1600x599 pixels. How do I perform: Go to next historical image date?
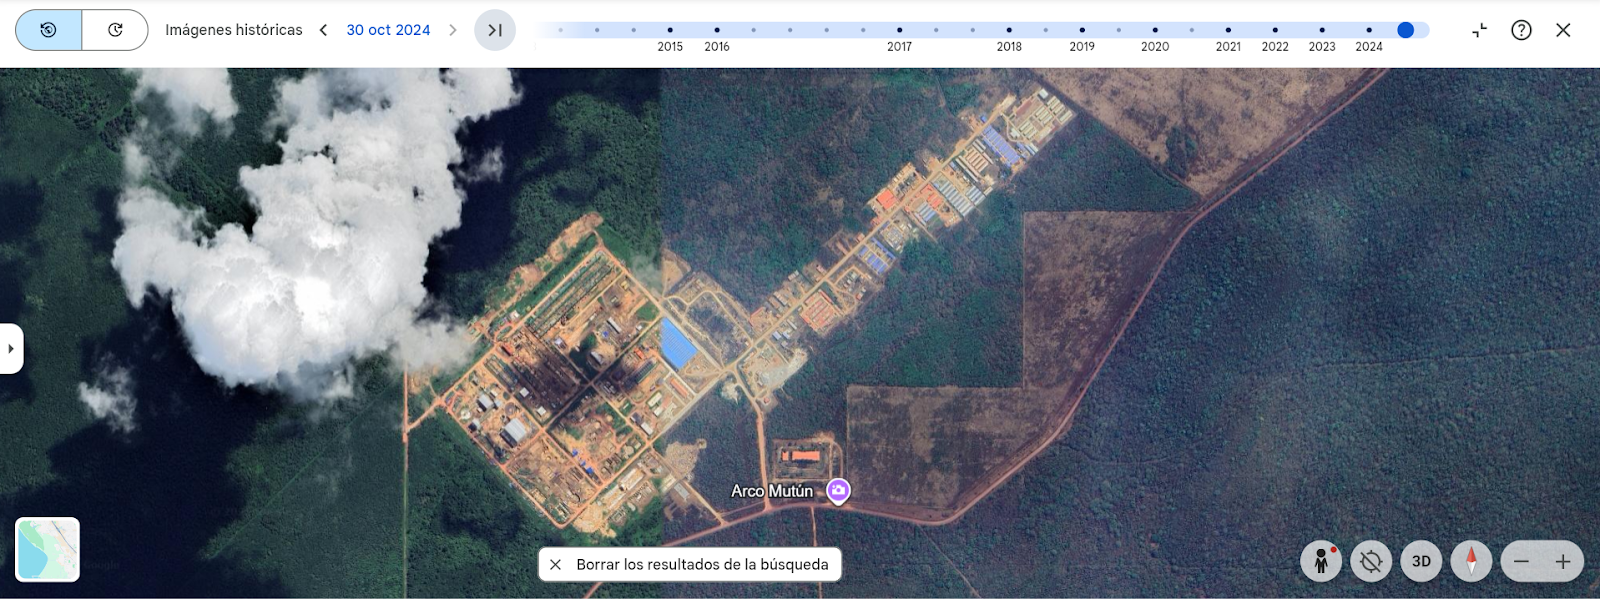453,30
